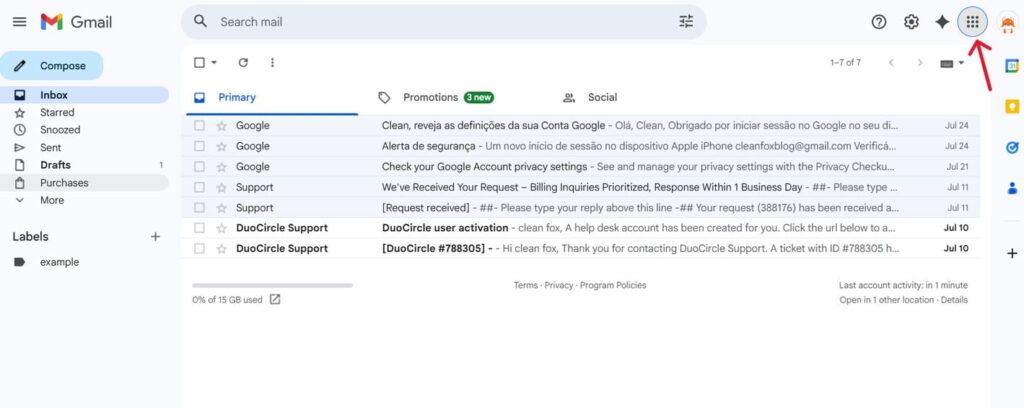Viewport: 1024px width, 408px height.
Task: Open account activity Details link
Action: pyautogui.click(x=954, y=300)
